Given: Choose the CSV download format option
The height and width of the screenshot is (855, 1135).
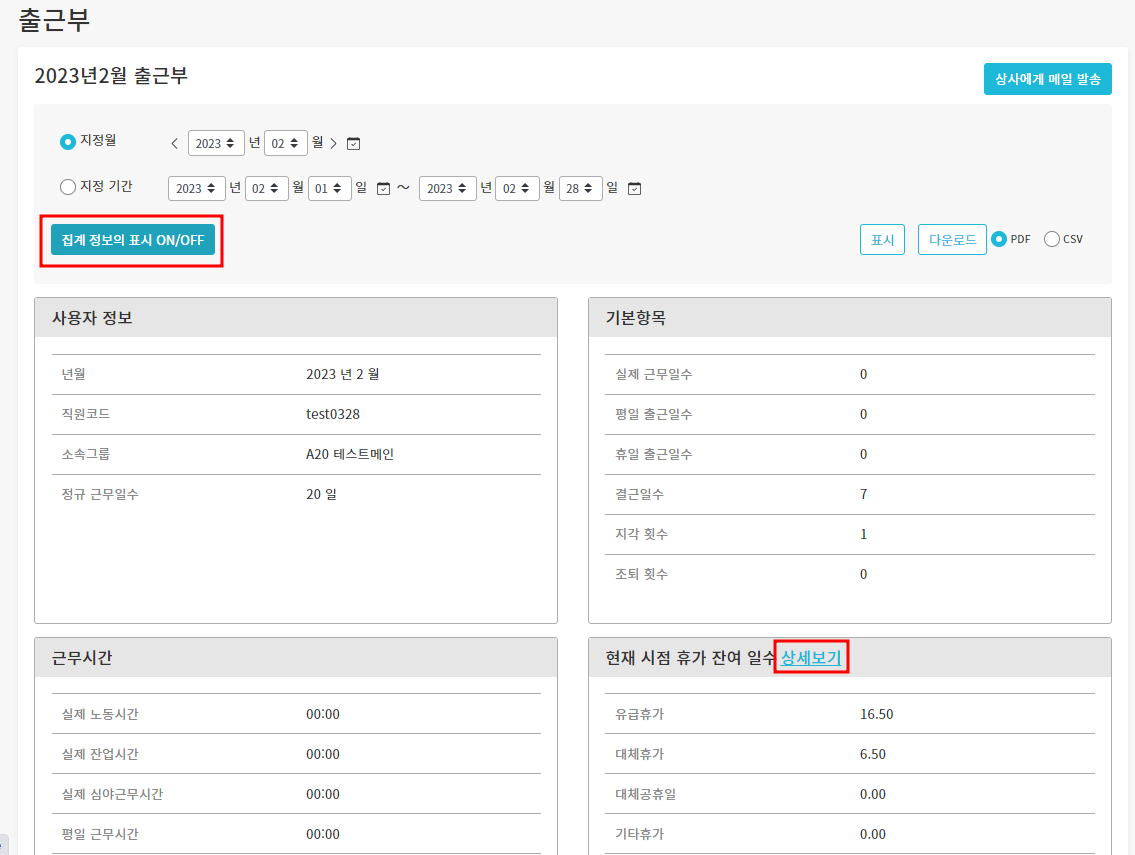Looking at the screenshot, I should 1051,239.
